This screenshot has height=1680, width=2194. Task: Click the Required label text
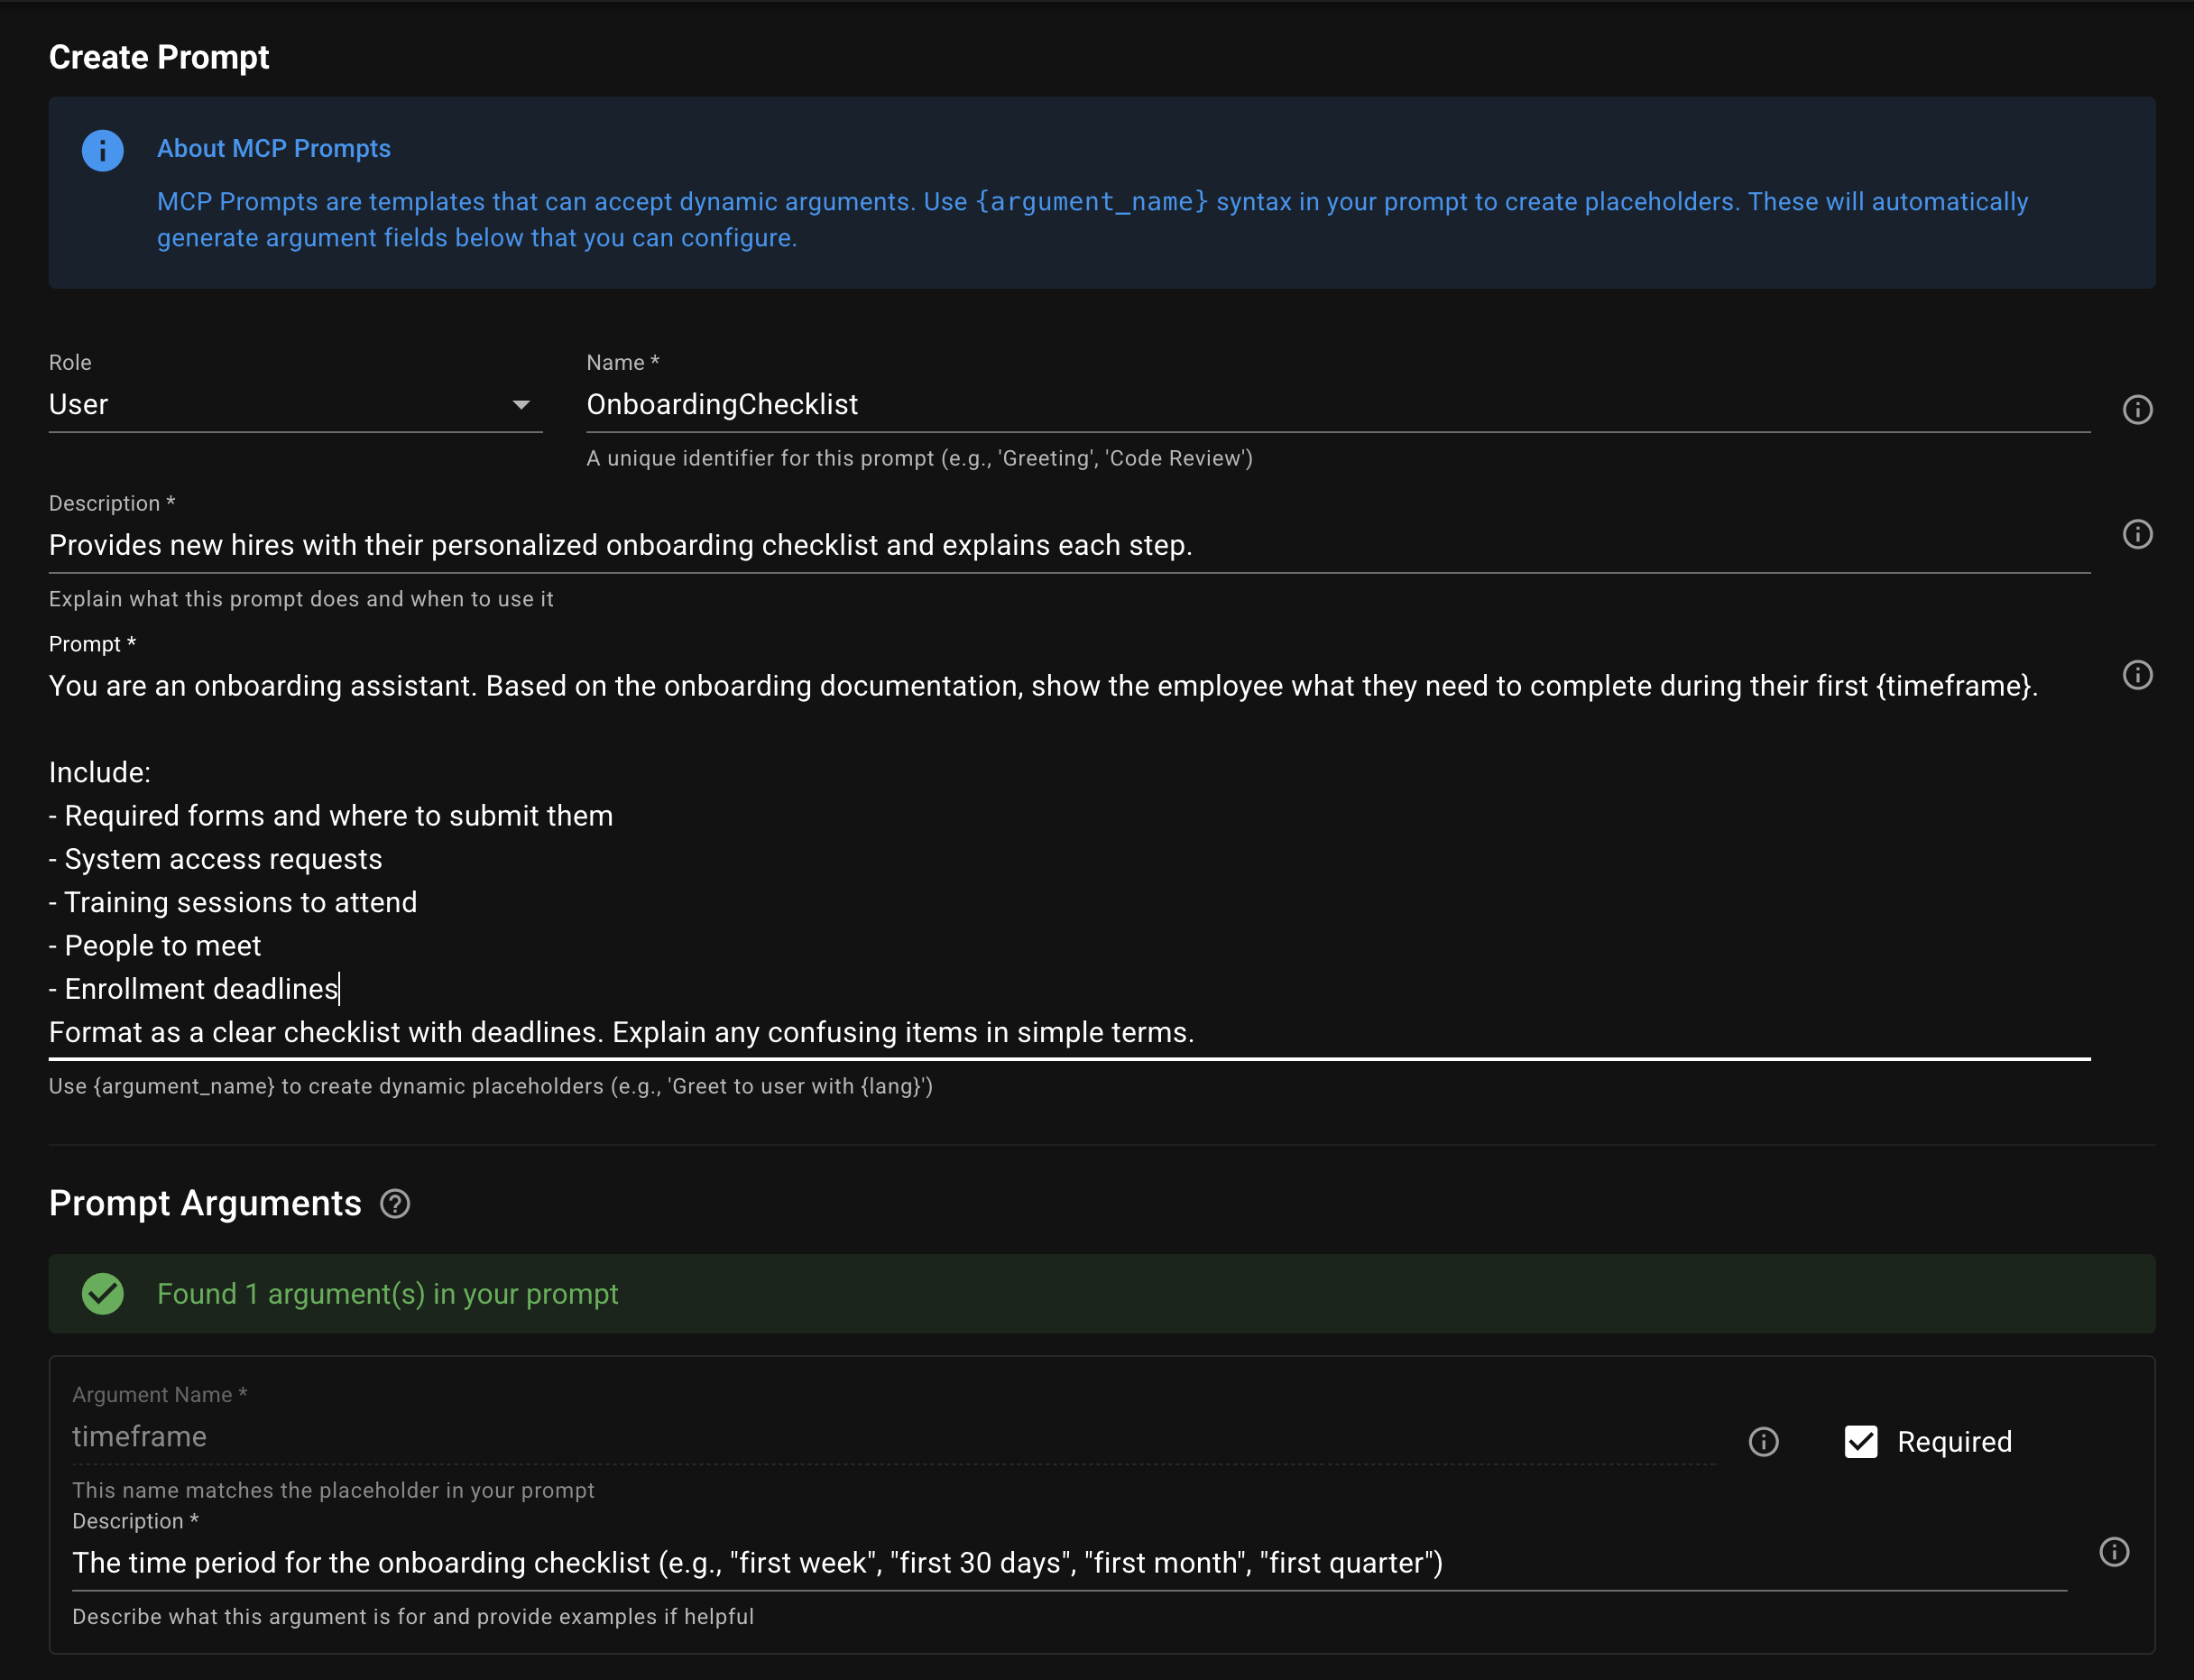(x=1954, y=1441)
